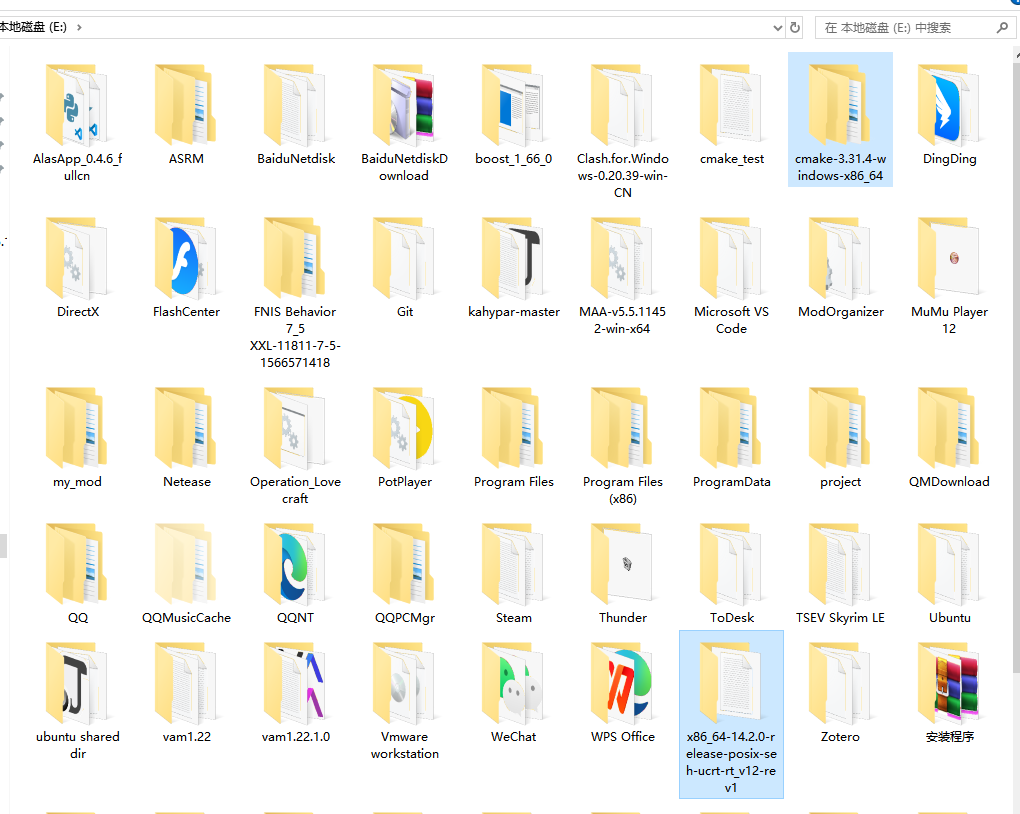Expand the 本地磁盘 (E:) breadcrumb chevron
Viewport: 1020px width, 814px height.
coord(79,27)
